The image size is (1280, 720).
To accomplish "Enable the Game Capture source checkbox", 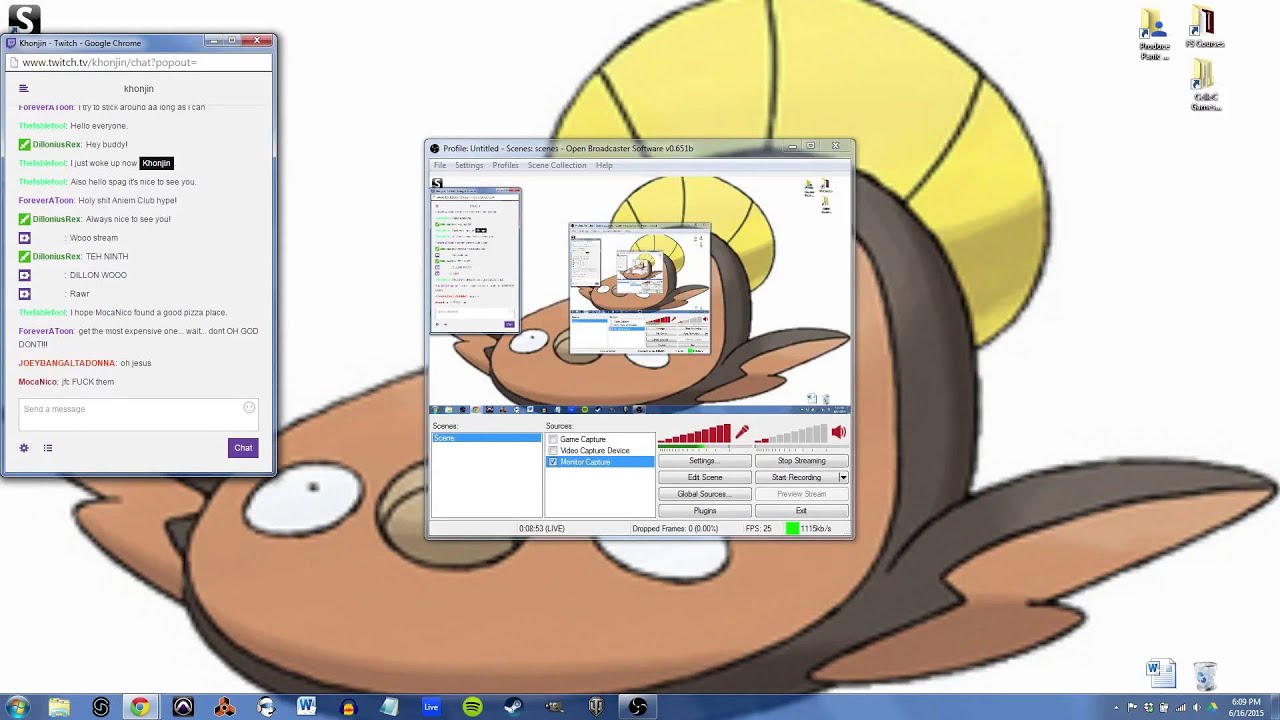I will pyautogui.click(x=553, y=439).
